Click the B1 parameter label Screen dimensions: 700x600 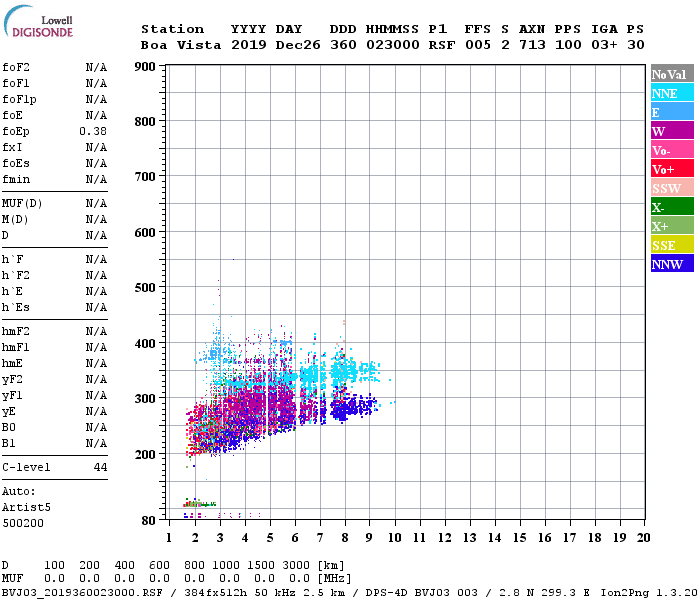(9, 444)
